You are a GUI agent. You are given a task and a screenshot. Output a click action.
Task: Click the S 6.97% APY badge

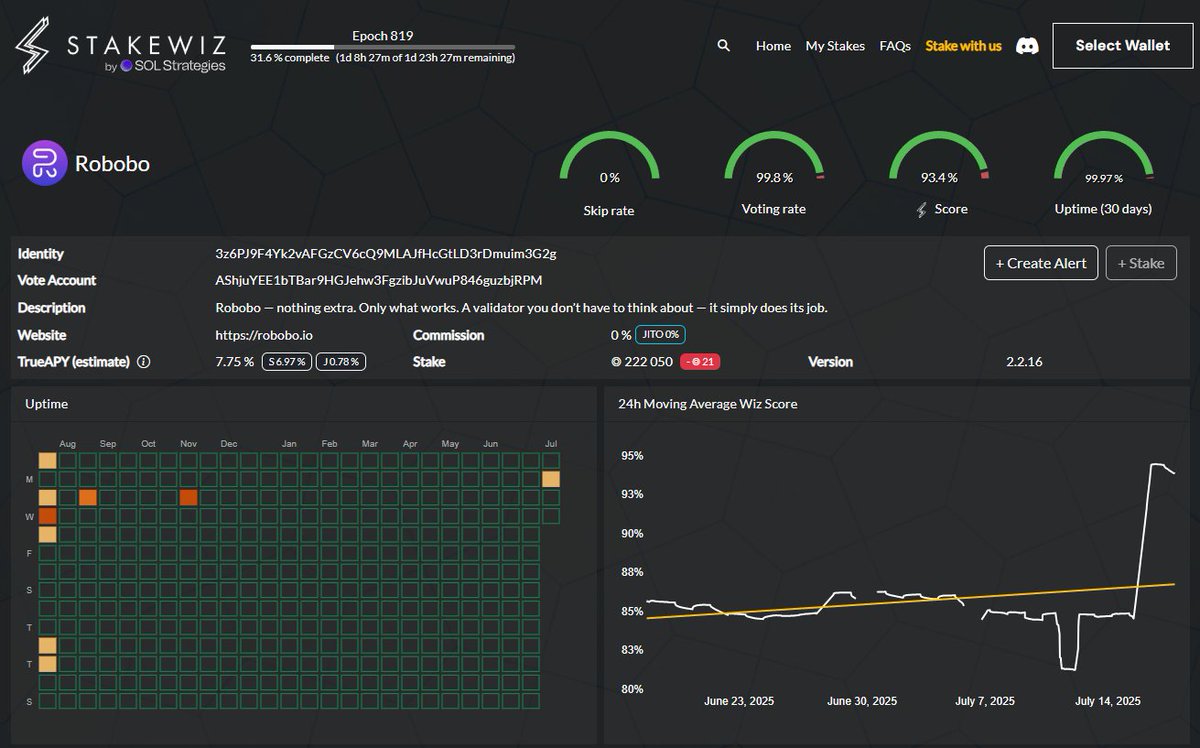[x=286, y=362]
